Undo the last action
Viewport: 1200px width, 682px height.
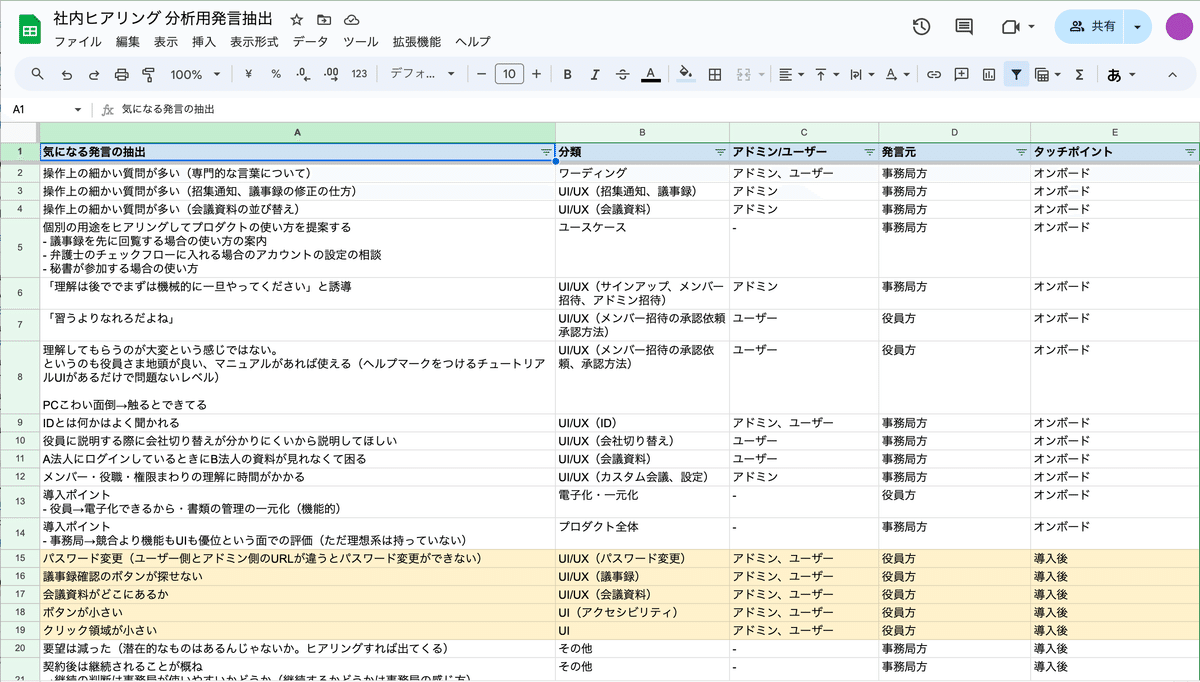pos(67,74)
